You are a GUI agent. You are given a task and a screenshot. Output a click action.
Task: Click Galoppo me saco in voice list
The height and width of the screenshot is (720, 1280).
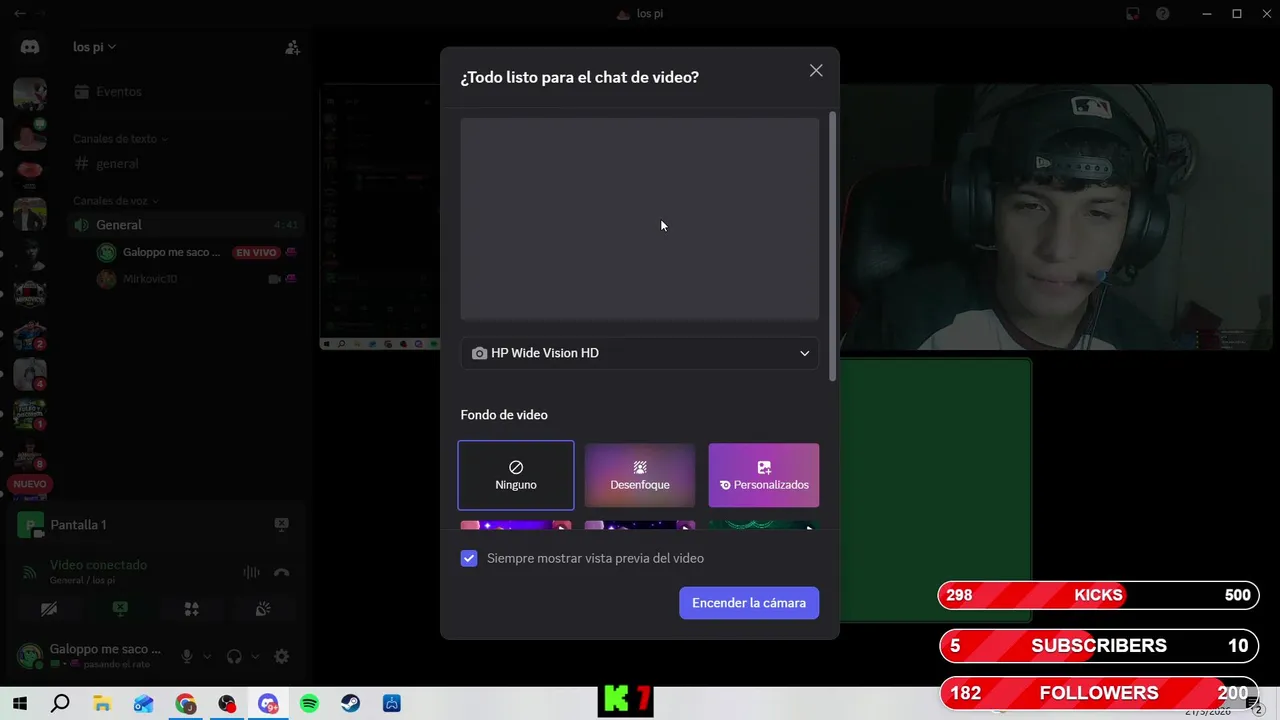171,252
